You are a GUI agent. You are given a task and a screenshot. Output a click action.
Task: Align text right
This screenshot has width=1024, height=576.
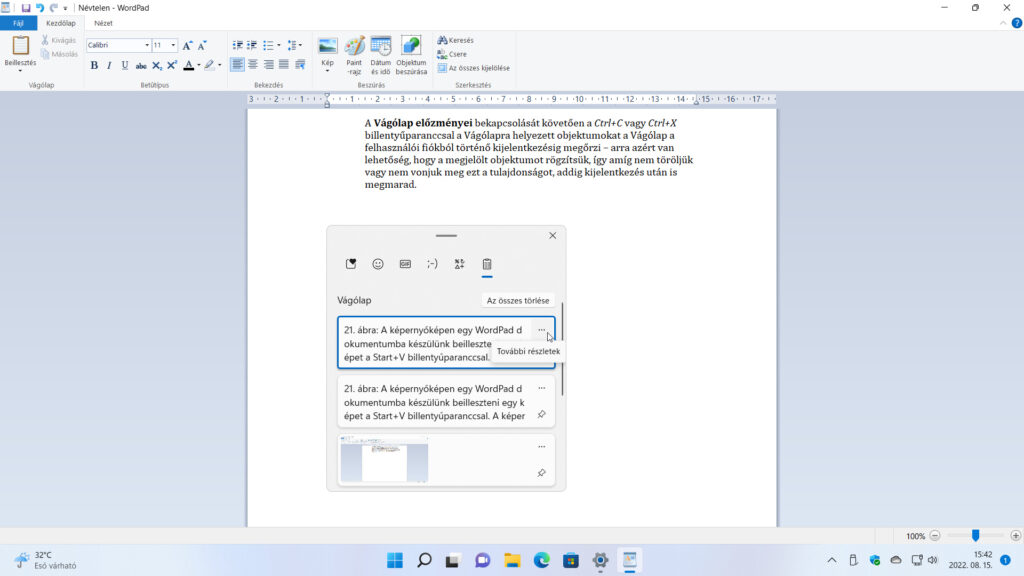[268, 65]
